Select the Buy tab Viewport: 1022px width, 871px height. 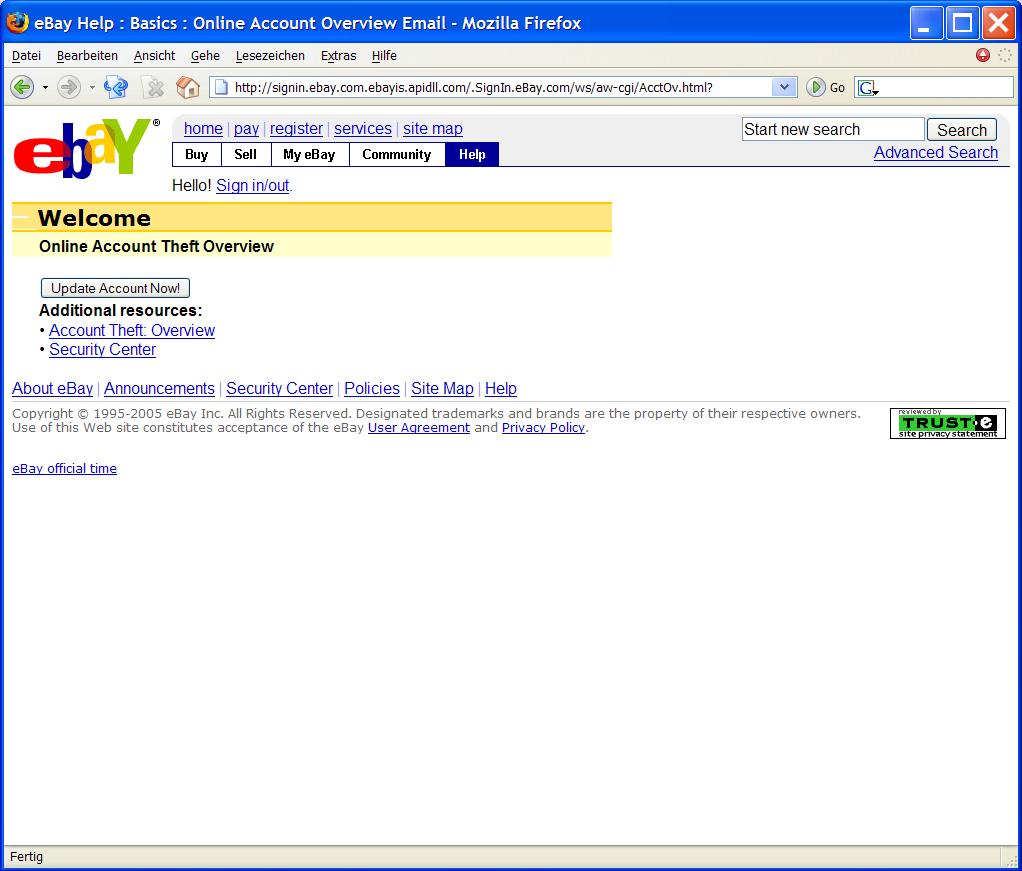[x=196, y=155]
